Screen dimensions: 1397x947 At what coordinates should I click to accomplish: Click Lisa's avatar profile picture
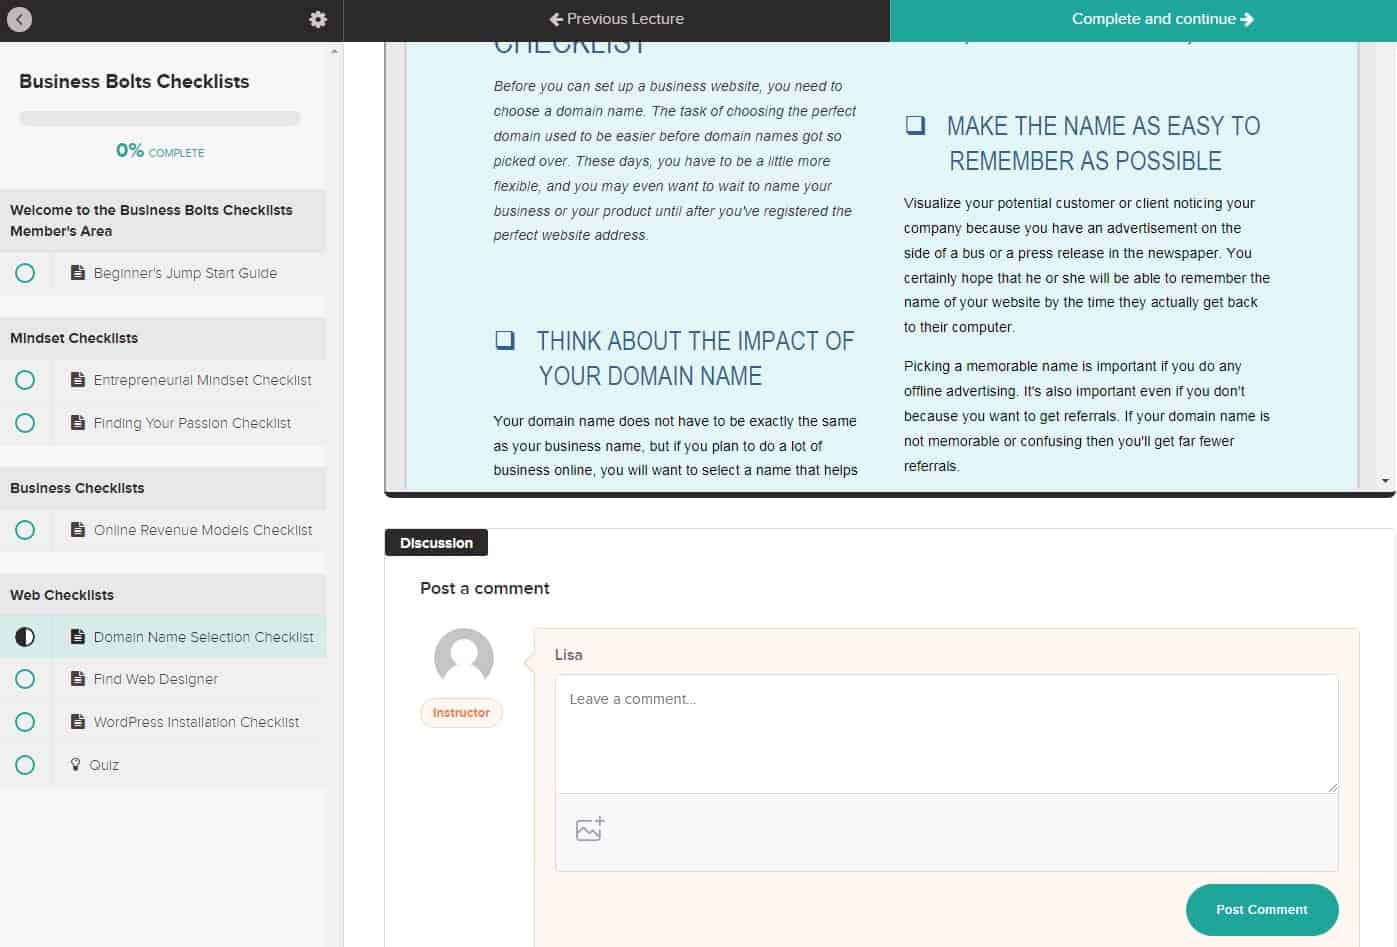(463, 658)
